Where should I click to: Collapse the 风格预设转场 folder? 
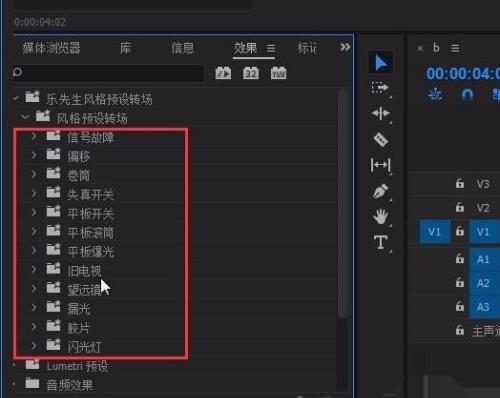point(24,117)
